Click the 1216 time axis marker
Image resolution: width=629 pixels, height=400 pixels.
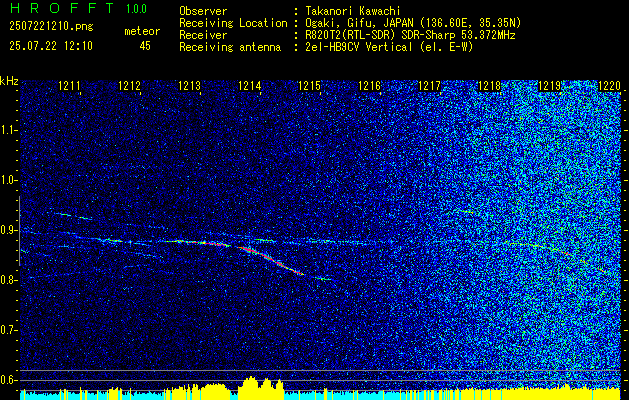[369, 85]
